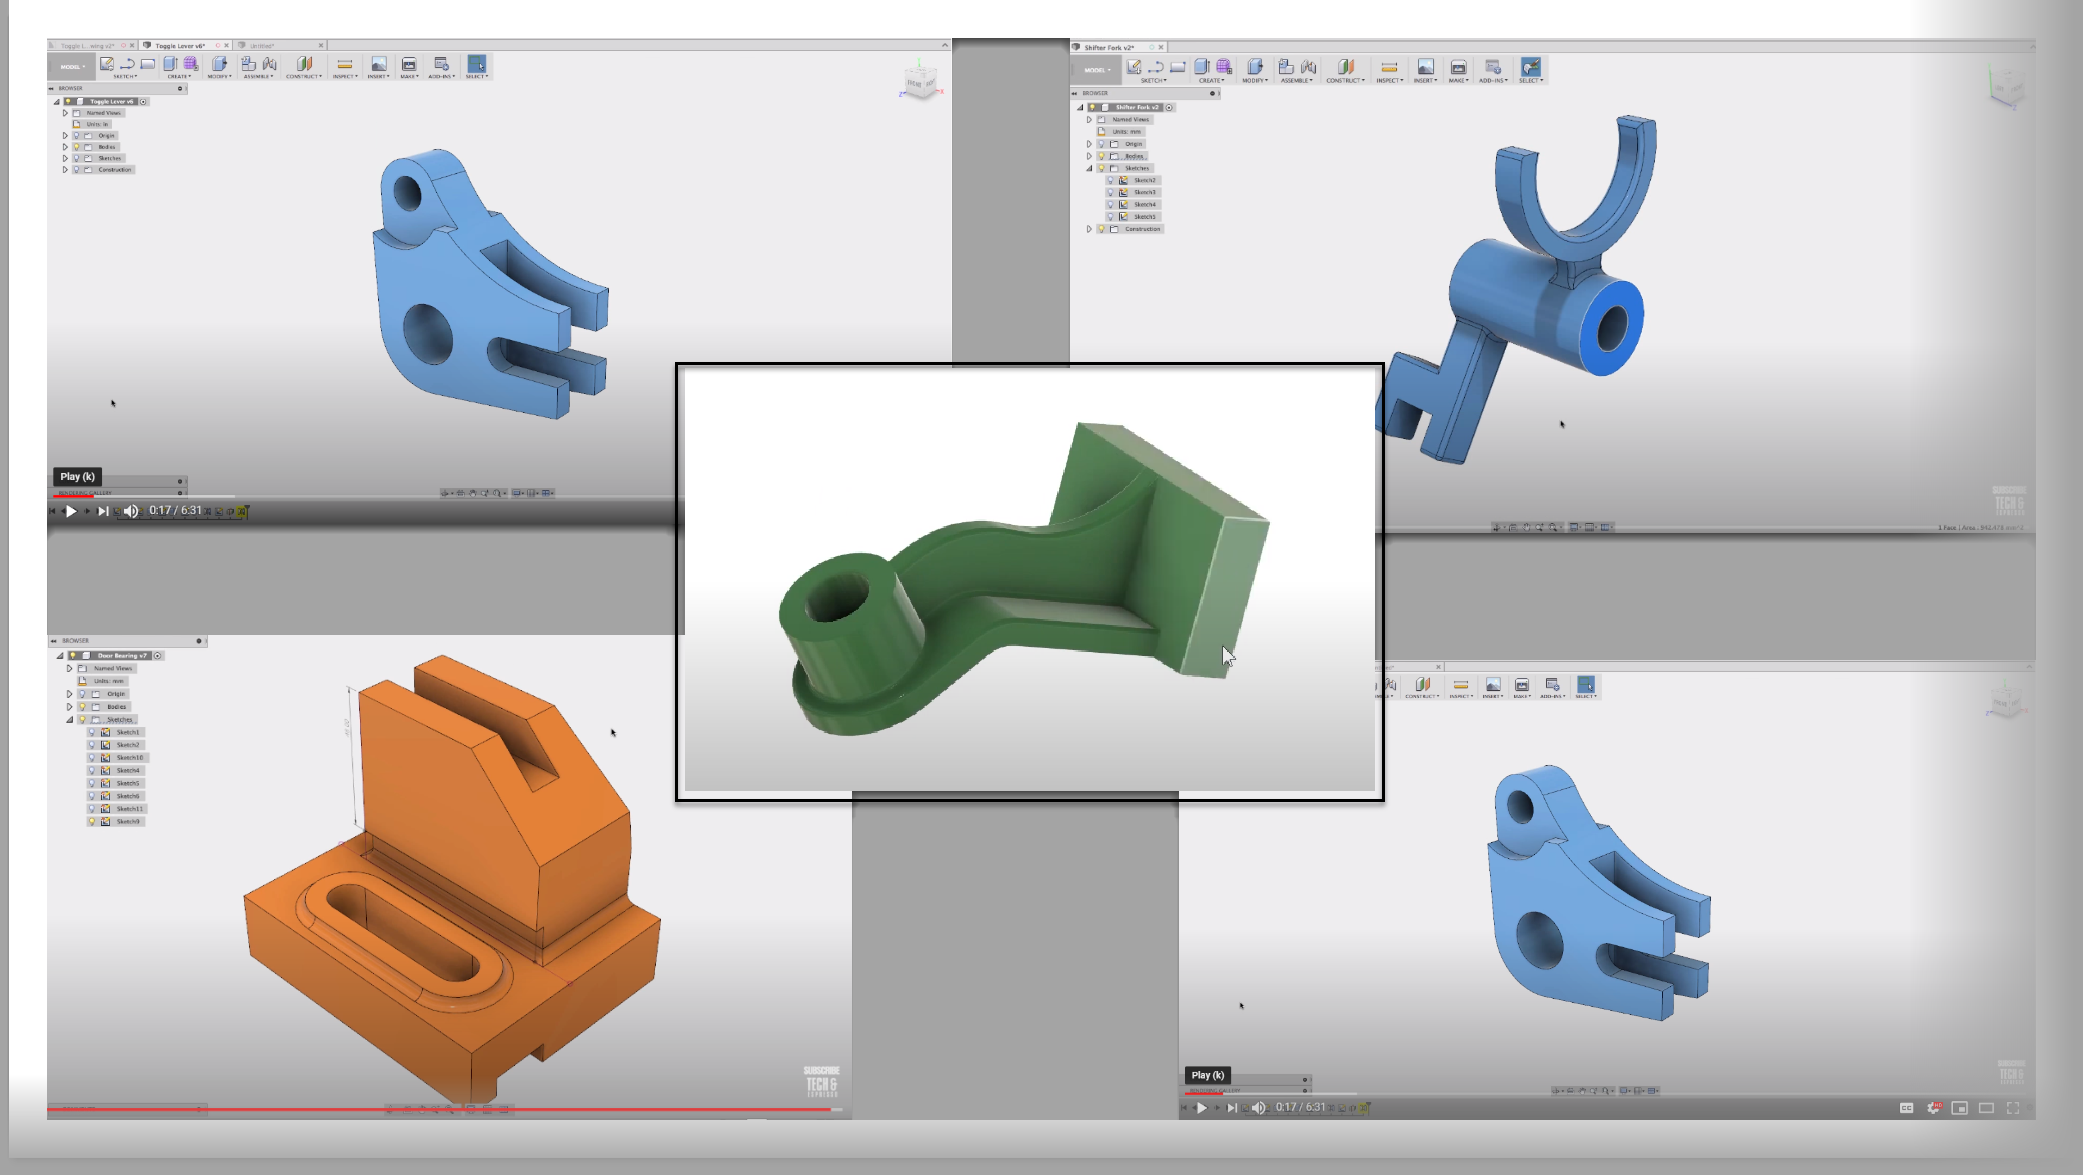2083x1175 pixels.
Task: Click Create Sketch icon in Toggle Lever window
Action: (x=107, y=64)
